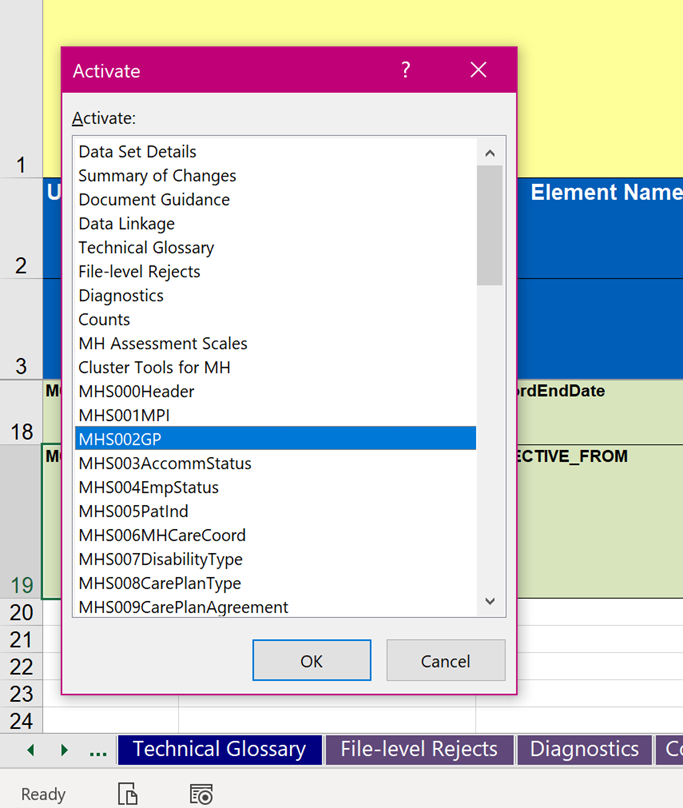
Task: Select row 19 header in the worksheet
Action: [x=21, y=521]
